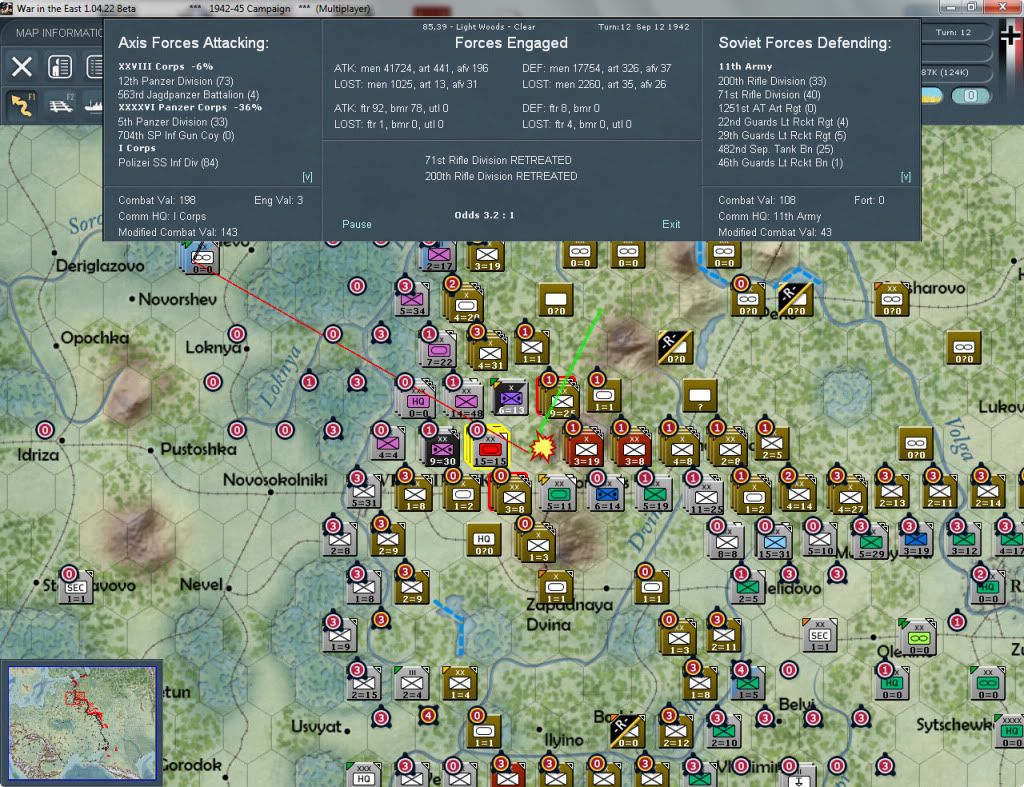Select the light blue 15=31 unit
This screenshot has height=787, width=1024.
775,542
